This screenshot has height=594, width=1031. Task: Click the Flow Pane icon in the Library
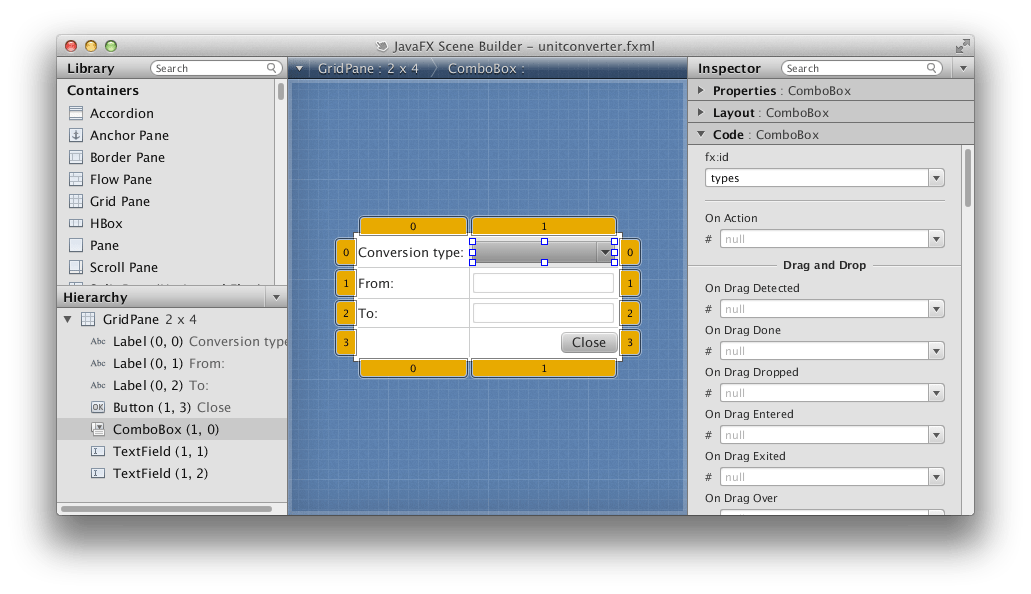tap(74, 179)
